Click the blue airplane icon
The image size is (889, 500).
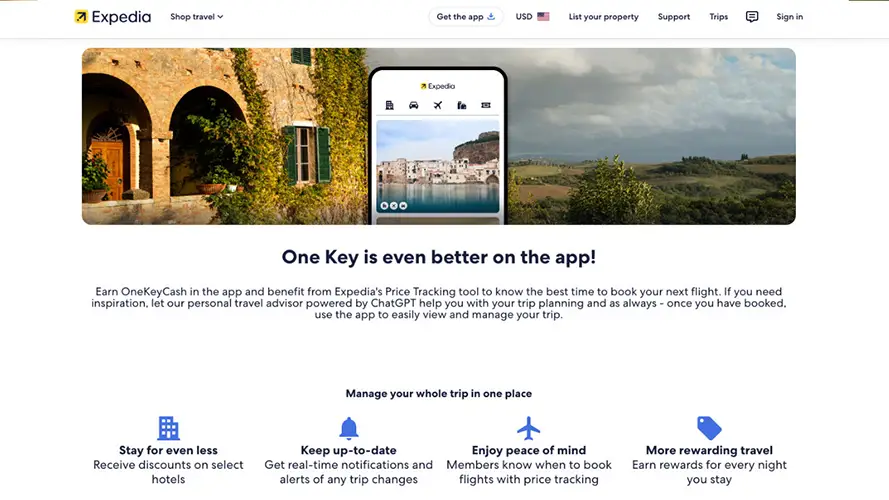(528, 428)
